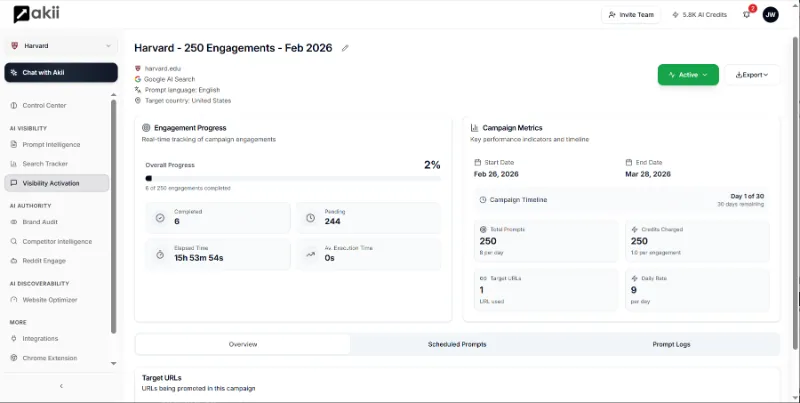Go to Prompt Intelligence in sidebar
The height and width of the screenshot is (403, 800).
(x=51, y=145)
